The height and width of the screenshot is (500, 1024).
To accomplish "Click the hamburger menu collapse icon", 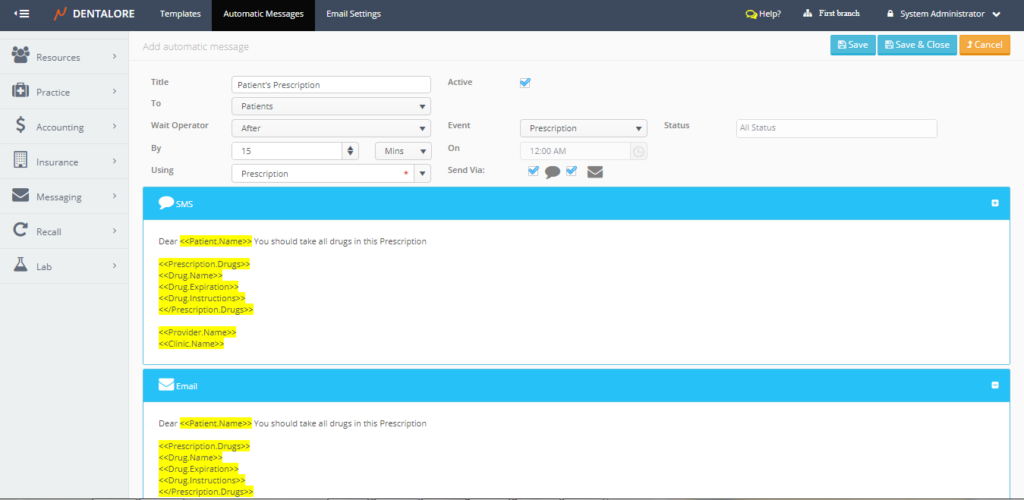I will tap(22, 14).
